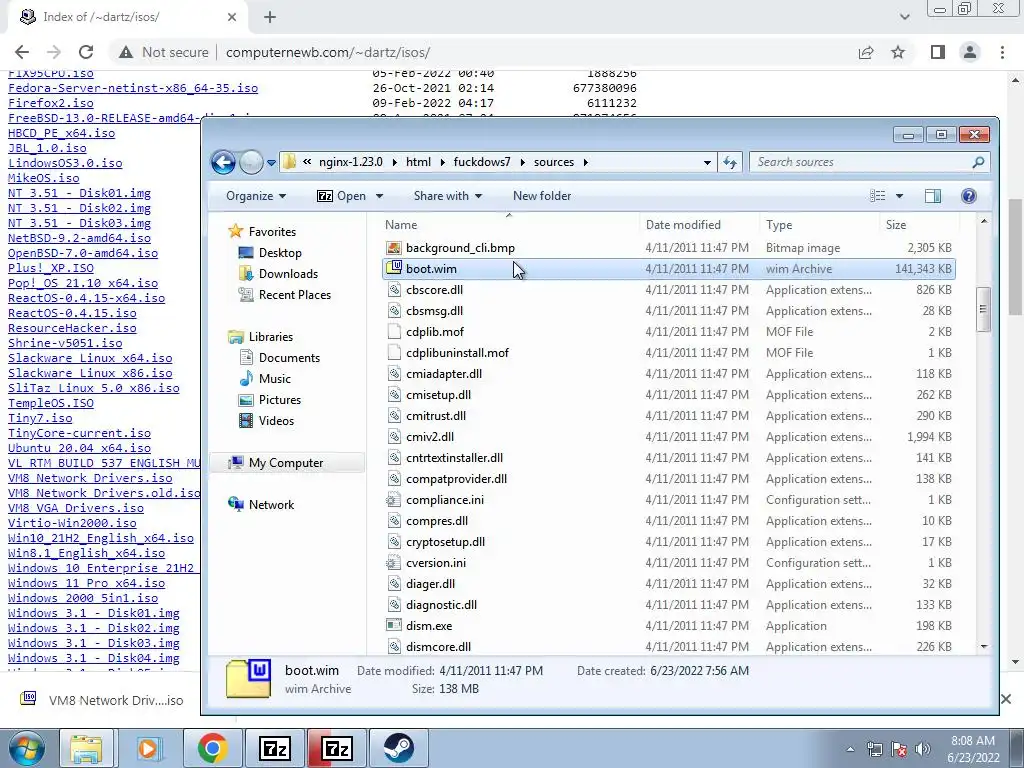Expand the view options dropdown arrow

tap(899, 196)
